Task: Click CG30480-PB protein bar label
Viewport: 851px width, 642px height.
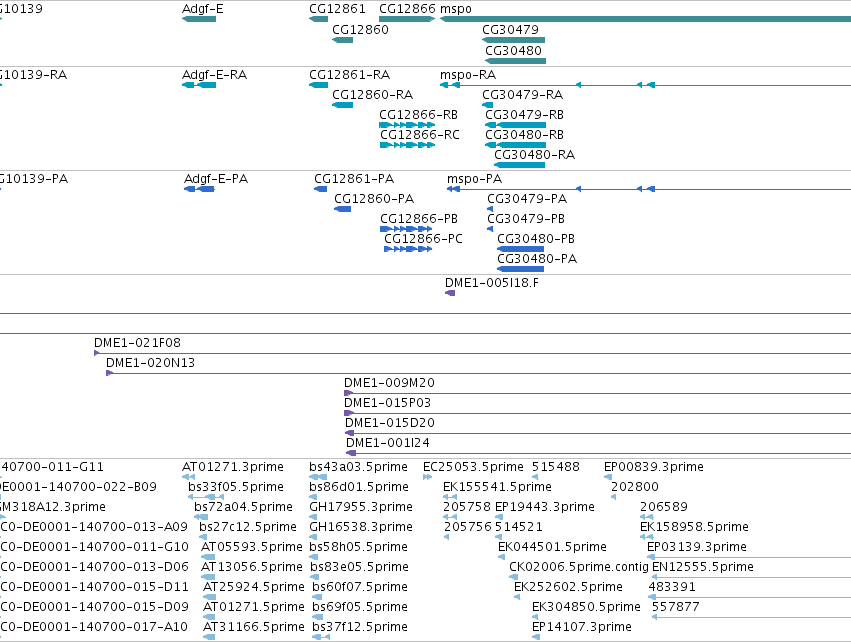Action: (536, 239)
